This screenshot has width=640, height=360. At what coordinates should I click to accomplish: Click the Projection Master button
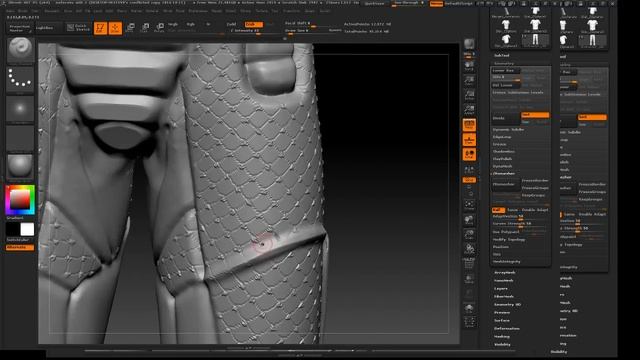(20, 28)
